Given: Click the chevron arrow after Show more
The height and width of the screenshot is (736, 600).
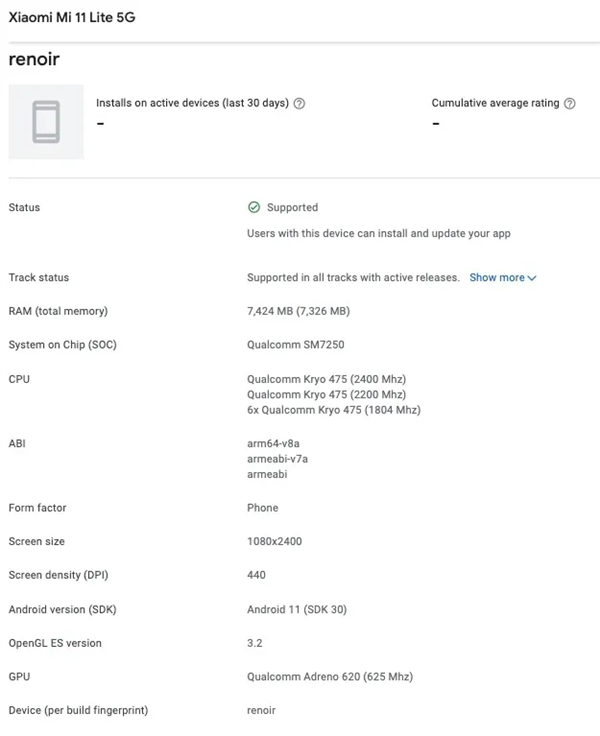Looking at the screenshot, I should click(x=532, y=278).
